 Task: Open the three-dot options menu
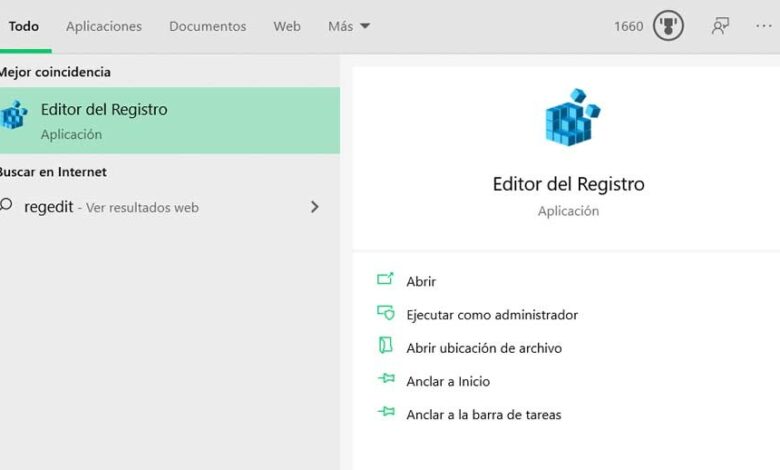tap(764, 26)
